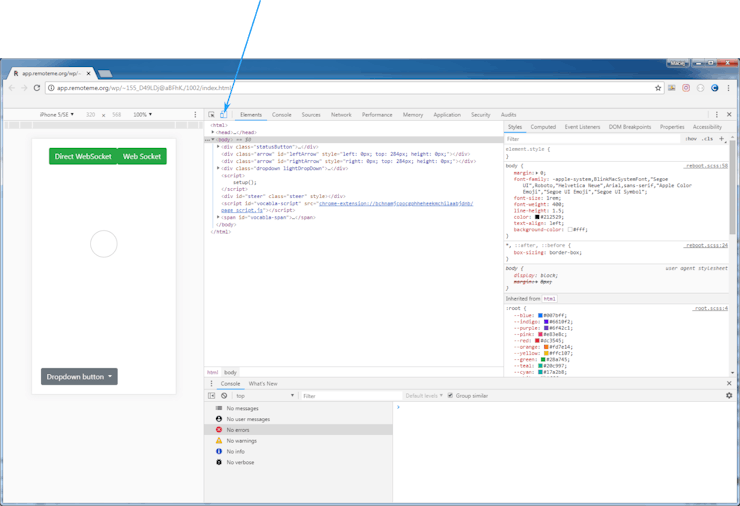The width and height of the screenshot is (740, 506).
Task: Clear the console with the ban icon
Action: pyautogui.click(x=224, y=396)
